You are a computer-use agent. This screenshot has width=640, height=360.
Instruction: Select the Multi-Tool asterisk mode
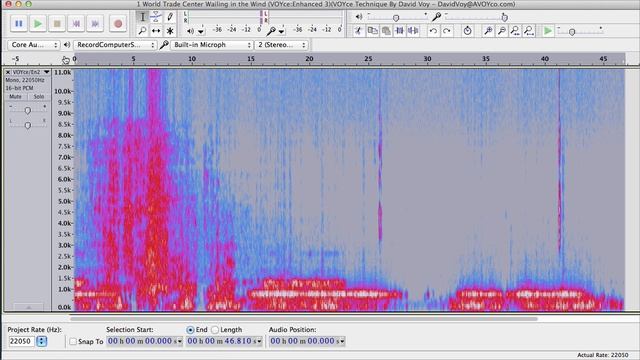(170, 31)
